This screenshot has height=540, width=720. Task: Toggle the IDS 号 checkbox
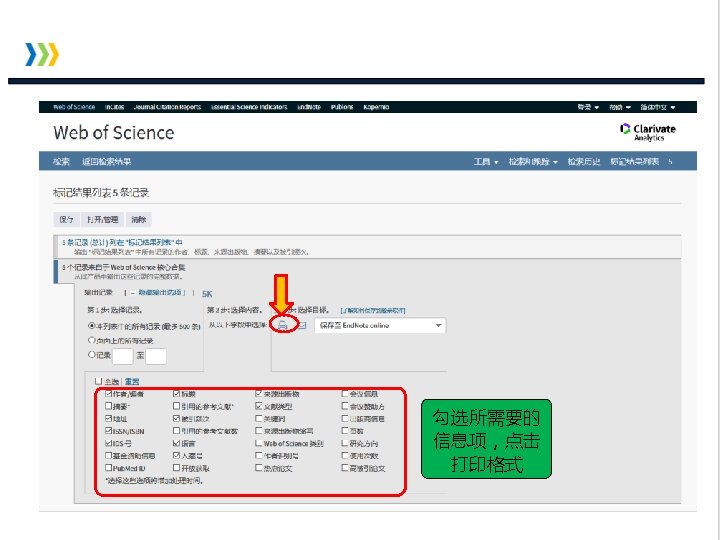tap(108, 443)
